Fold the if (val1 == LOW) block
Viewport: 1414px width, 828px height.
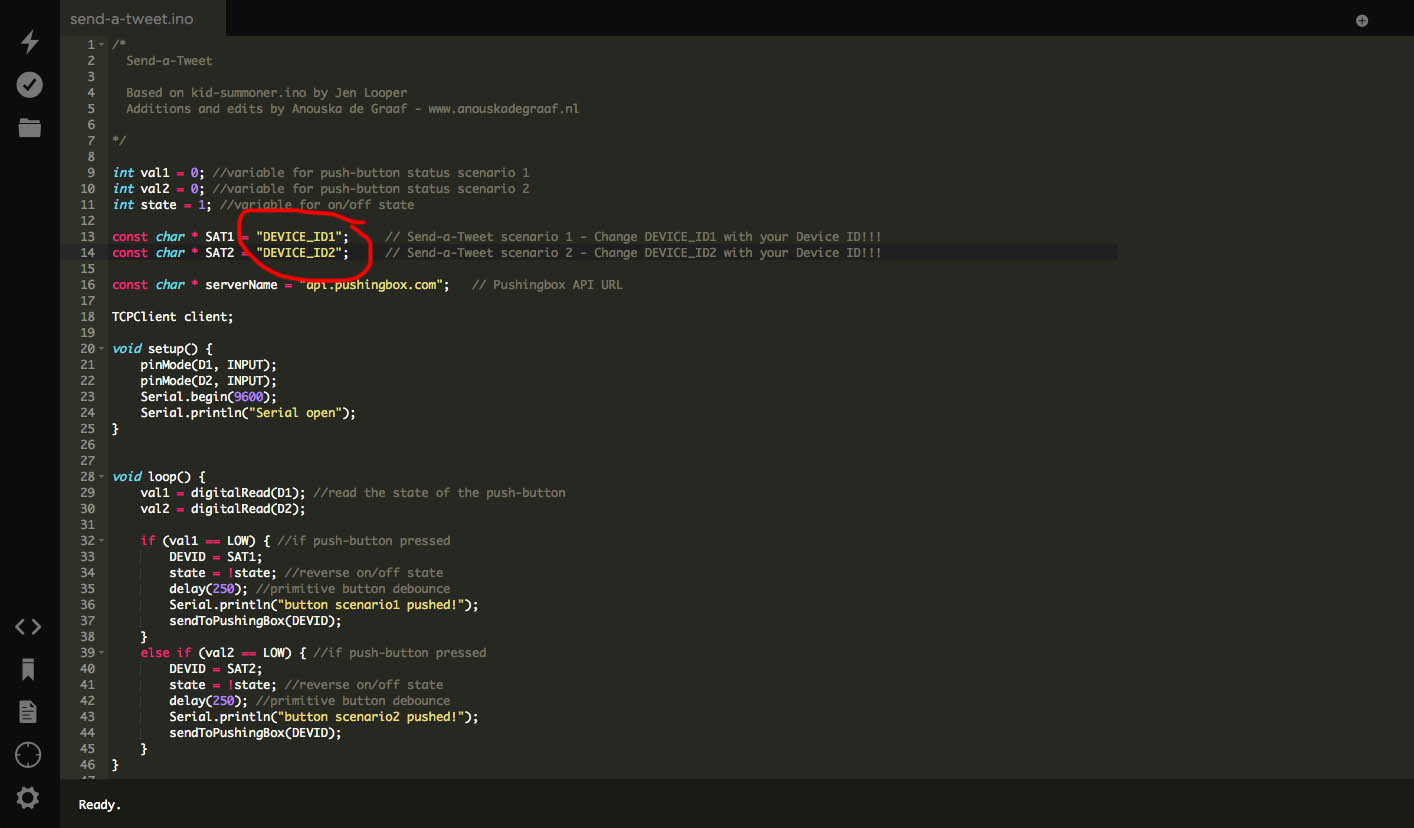click(104, 541)
